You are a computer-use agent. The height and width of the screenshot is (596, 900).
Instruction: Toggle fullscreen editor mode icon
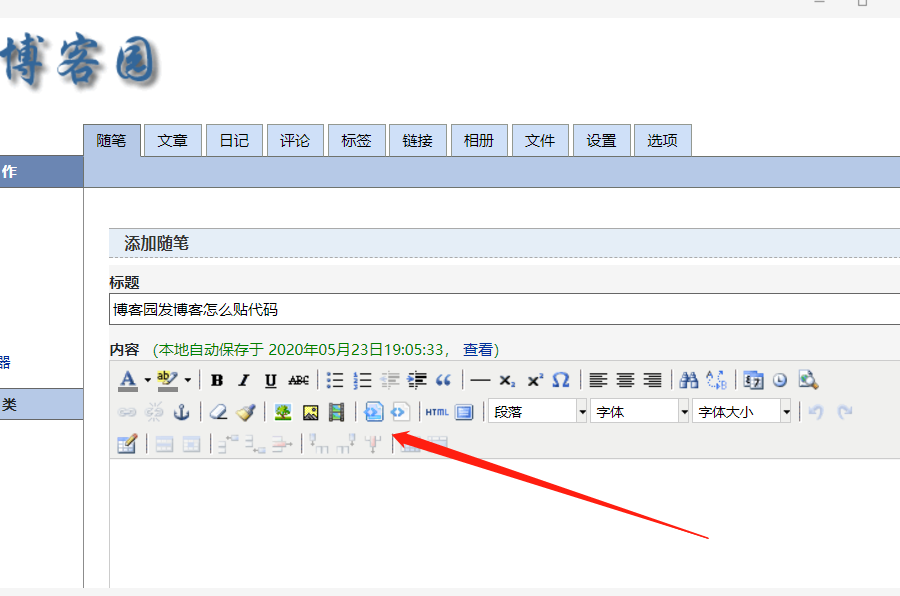point(464,412)
